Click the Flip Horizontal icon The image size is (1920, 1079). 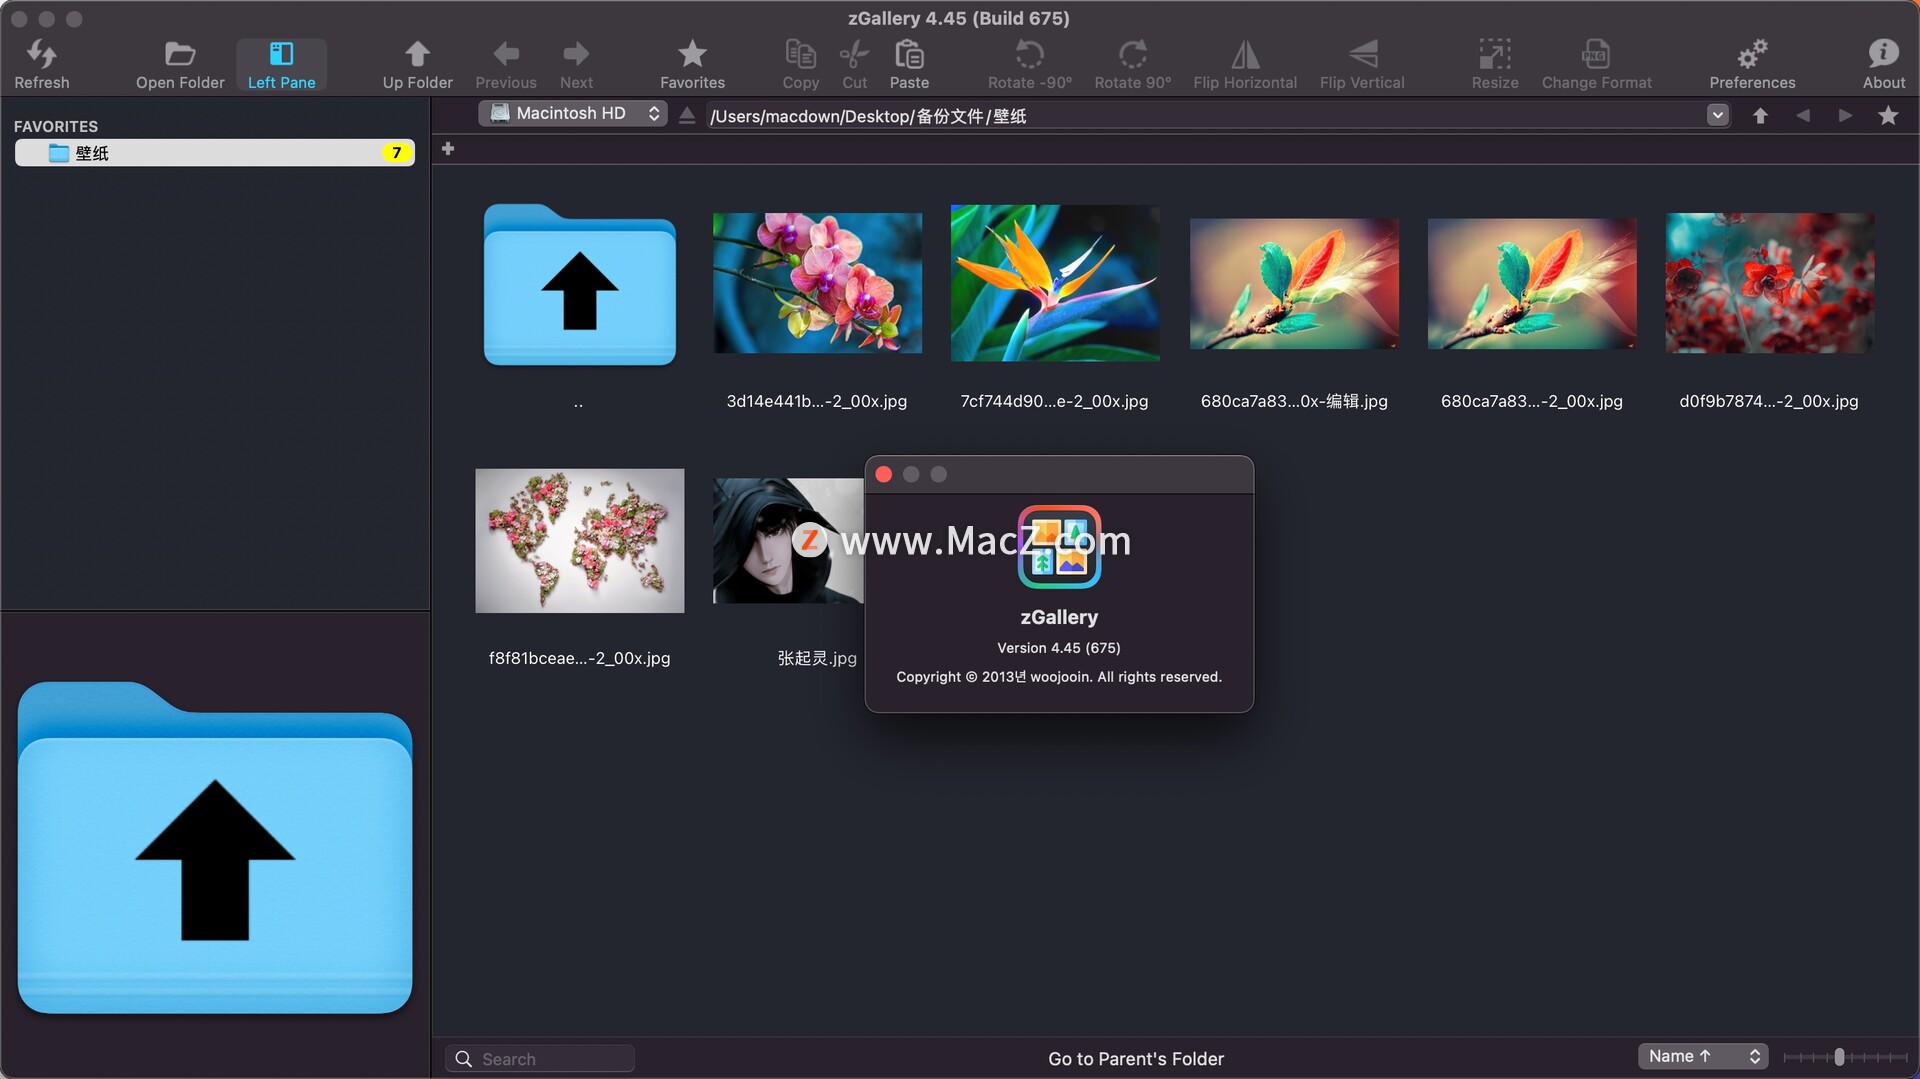coord(1245,64)
